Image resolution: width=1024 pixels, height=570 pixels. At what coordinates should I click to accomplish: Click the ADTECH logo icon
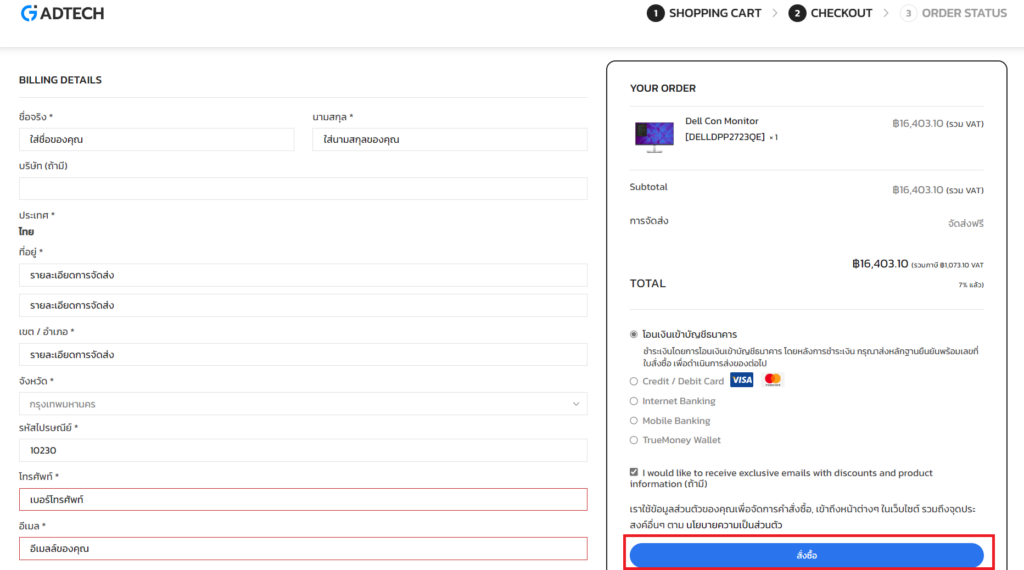coord(30,13)
